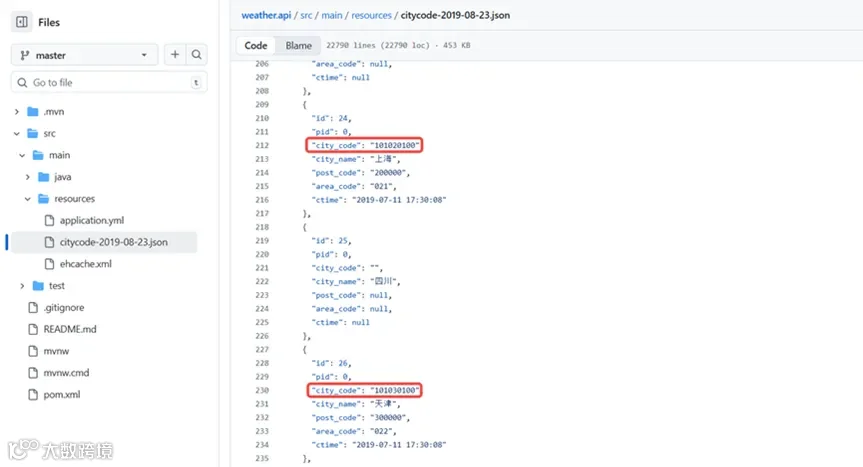Open the master branch dropdown
This screenshot has height=467, width=863.
pyautogui.click(x=84, y=55)
